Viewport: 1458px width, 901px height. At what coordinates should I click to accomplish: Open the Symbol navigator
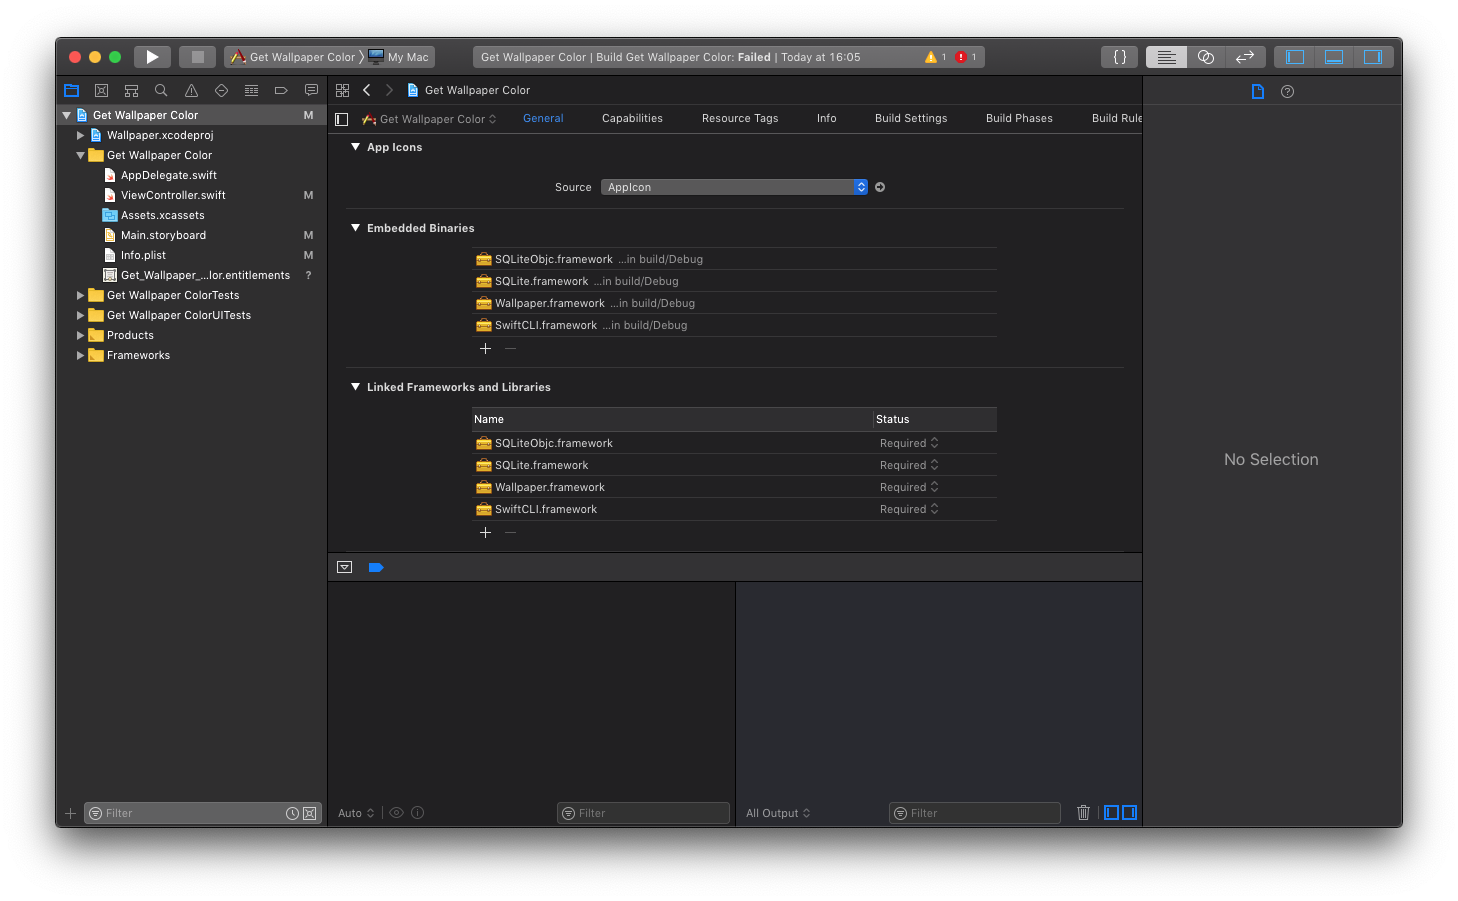(x=131, y=90)
